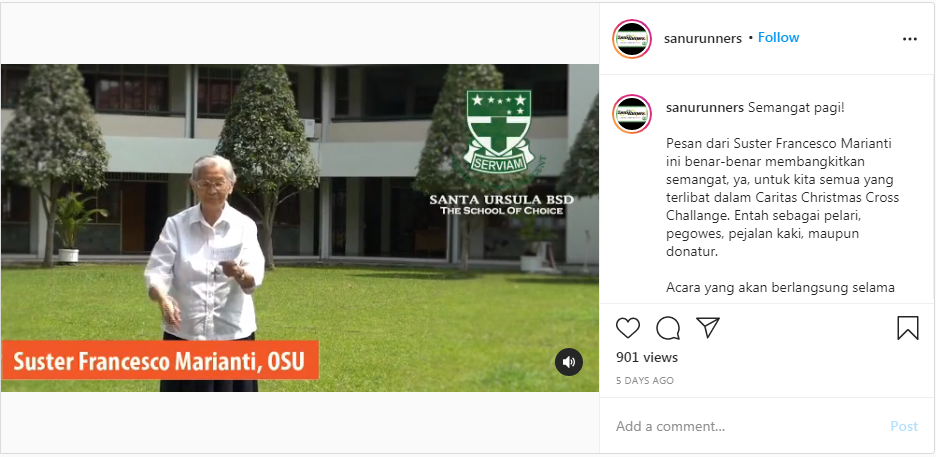The height and width of the screenshot is (457, 936).
Task: Submit comment with the Post button
Action: pyautogui.click(x=904, y=427)
